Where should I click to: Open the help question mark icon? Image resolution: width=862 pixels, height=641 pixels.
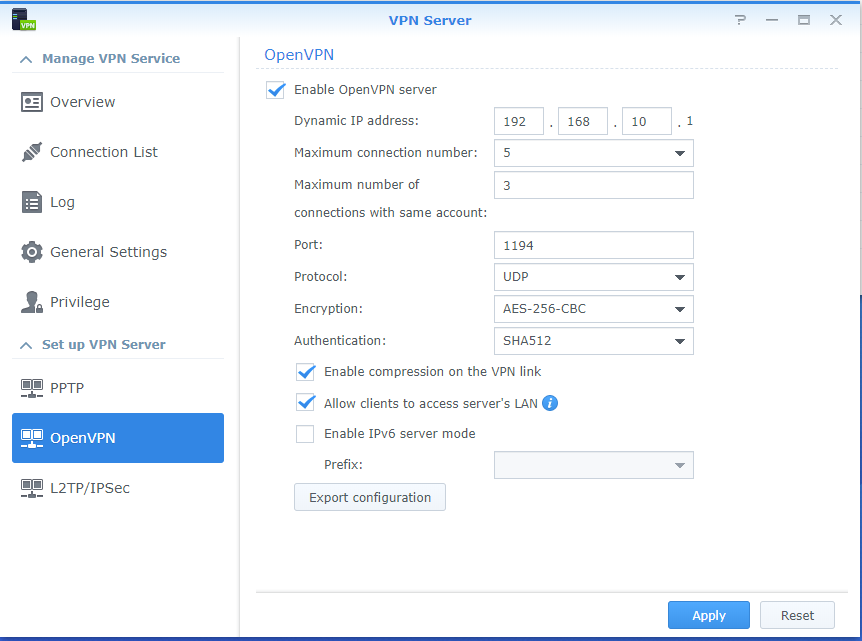coord(739,19)
